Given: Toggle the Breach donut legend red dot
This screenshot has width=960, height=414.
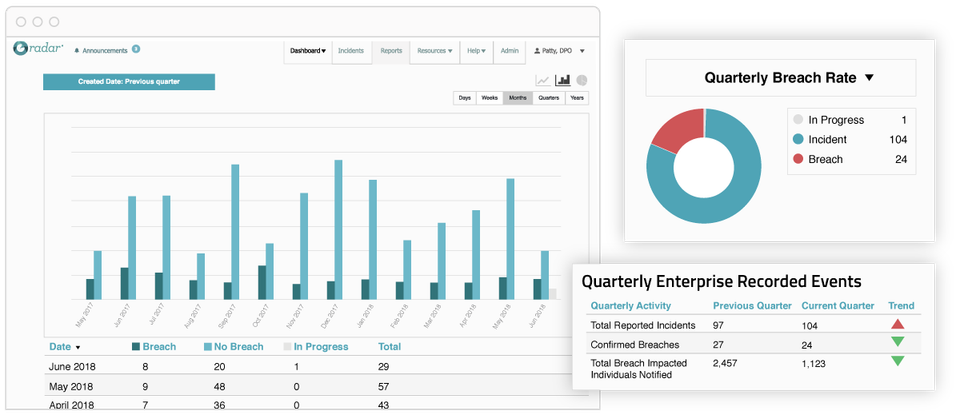Looking at the screenshot, I should (x=798, y=159).
